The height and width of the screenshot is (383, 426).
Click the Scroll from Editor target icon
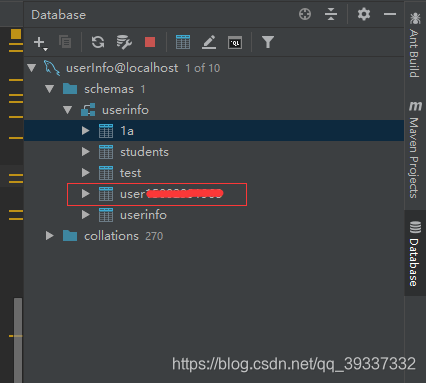click(x=305, y=14)
